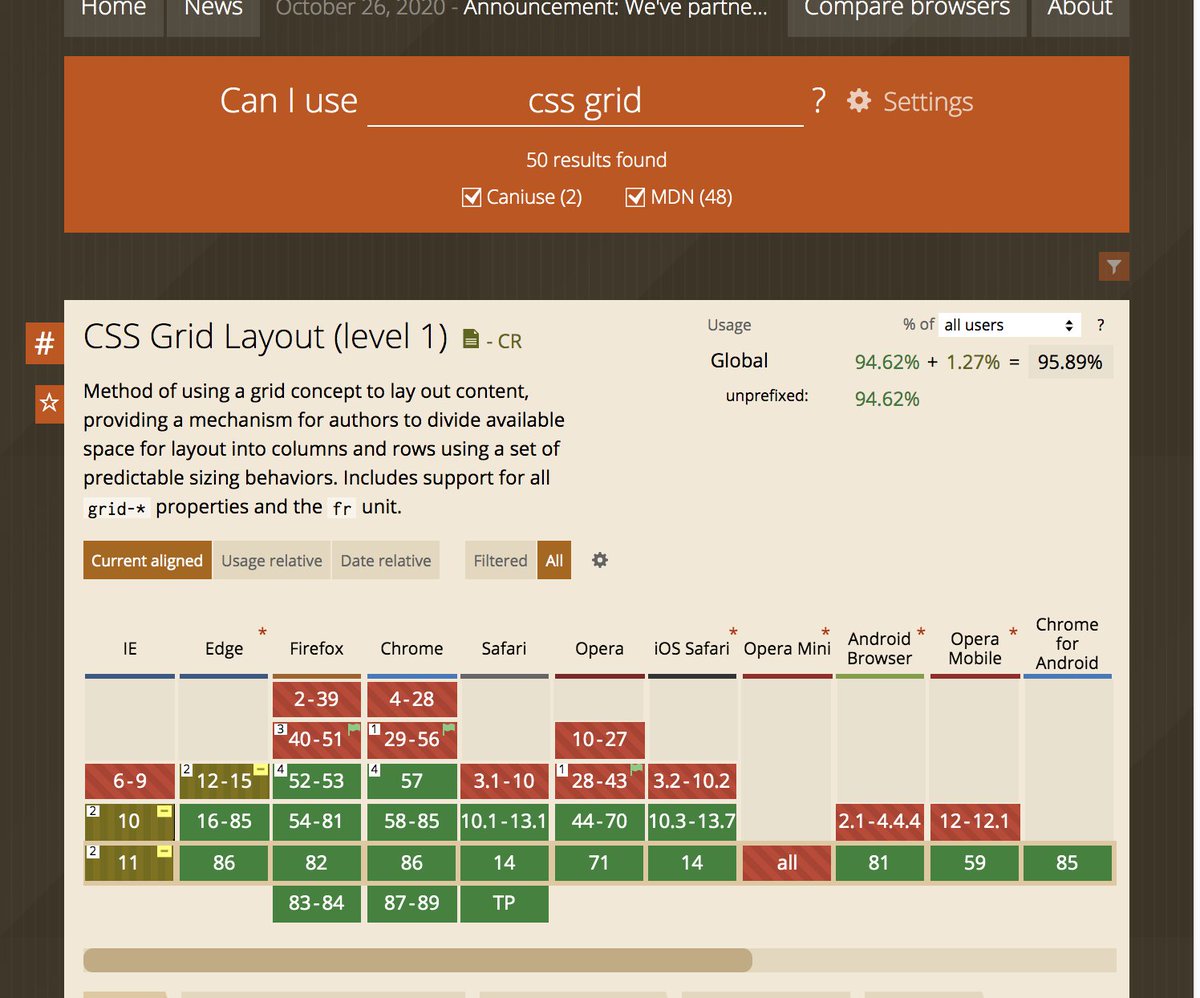Screen dimensions: 1200x998
Task: Click the Chrome for Android column header
Action: click(x=1067, y=643)
